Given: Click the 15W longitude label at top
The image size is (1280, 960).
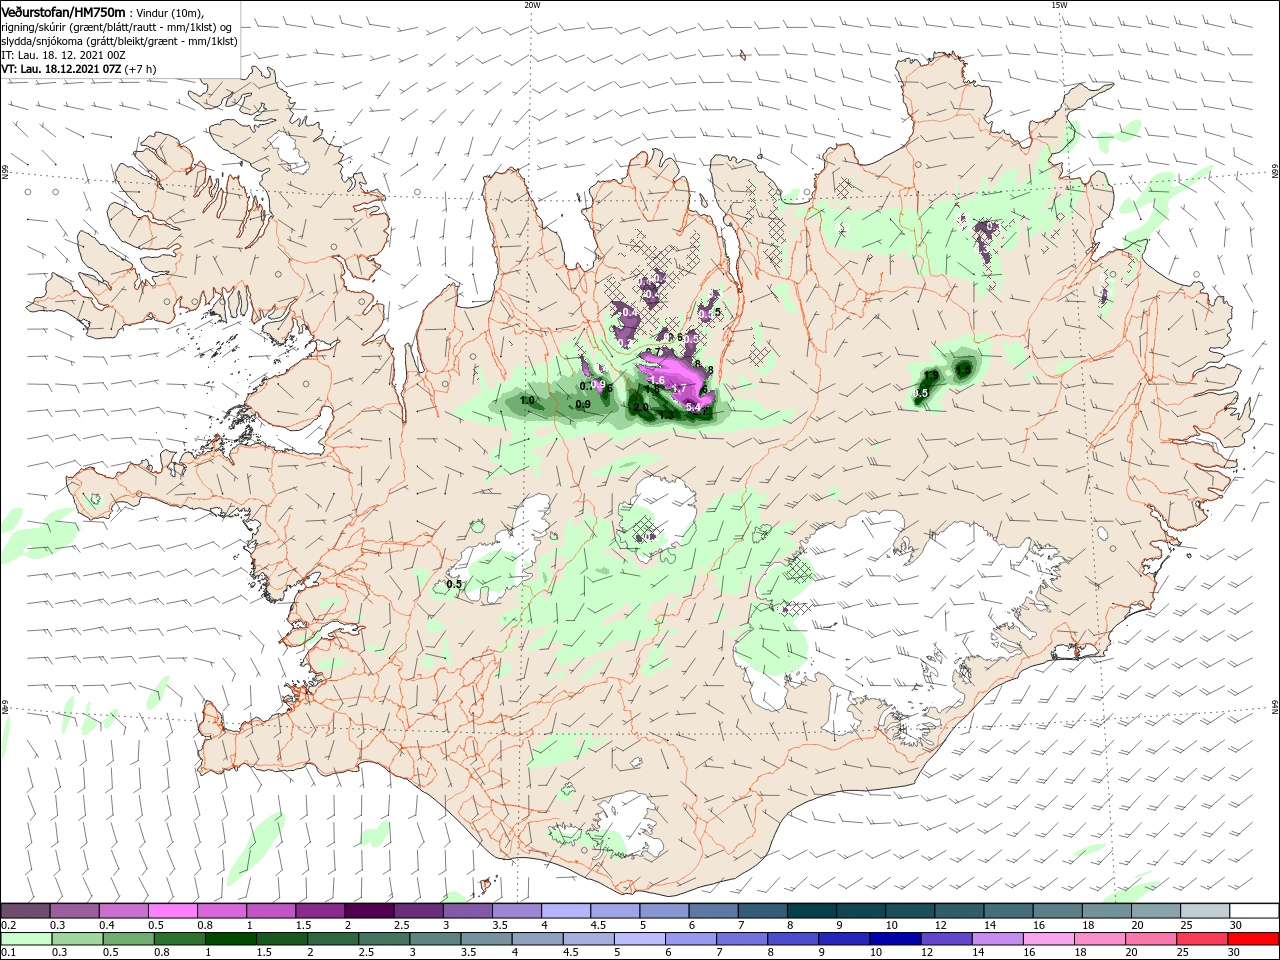Looking at the screenshot, I should click(1059, 4).
